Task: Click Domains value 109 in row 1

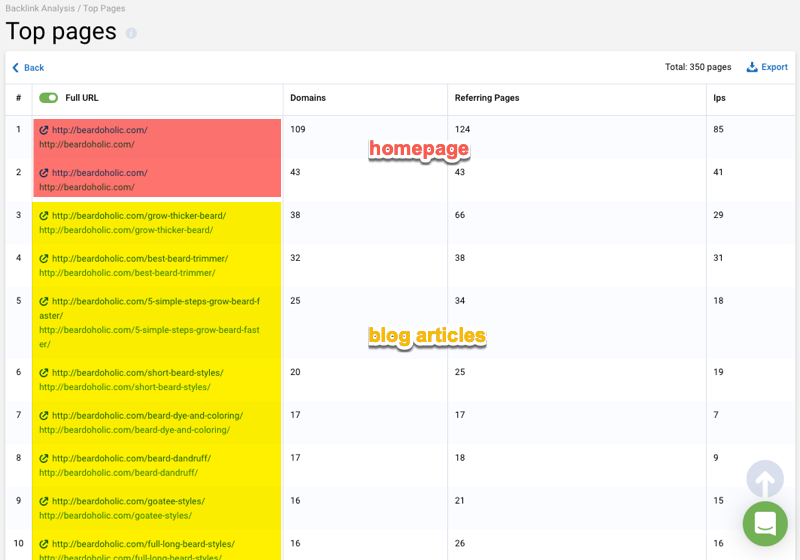Action: pos(298,130)
